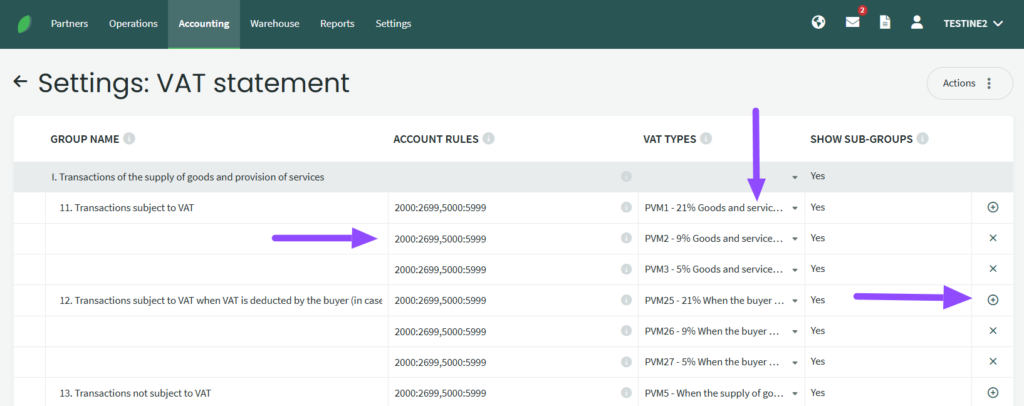Click the 'Settings: VAT statement' page title
The image size is (1024, 406).
(194, 83)
